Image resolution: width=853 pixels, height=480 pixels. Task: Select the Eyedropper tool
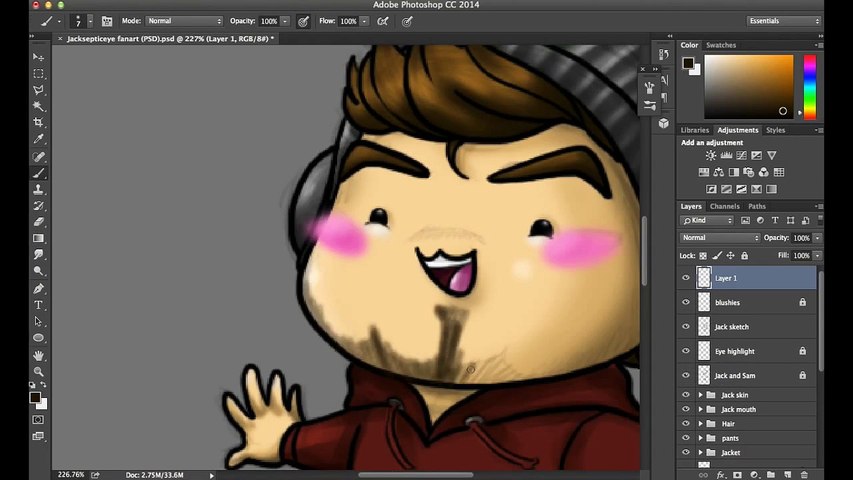39,139
